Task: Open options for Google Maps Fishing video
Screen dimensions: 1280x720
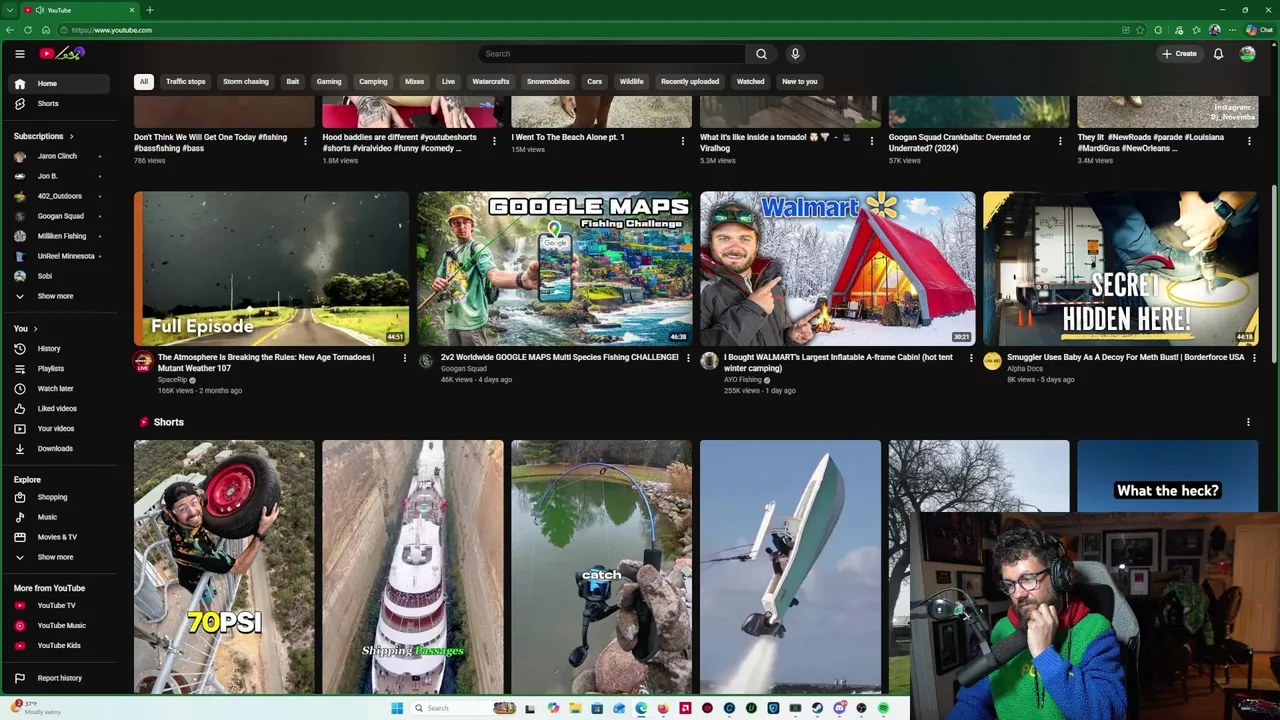Action: click(688, 358)
